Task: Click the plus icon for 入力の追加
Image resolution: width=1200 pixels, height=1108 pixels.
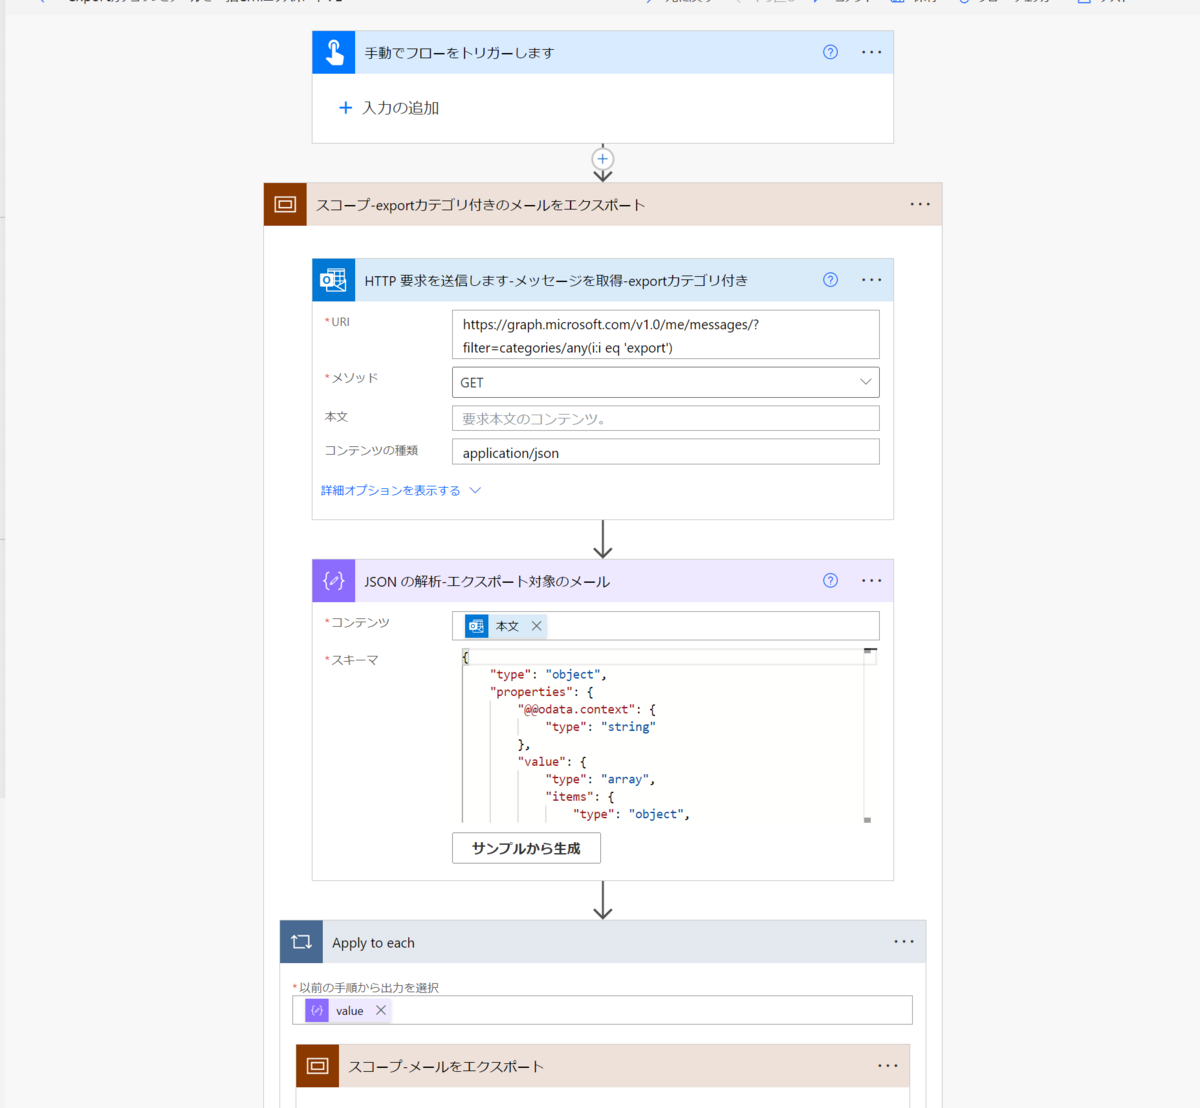Action: (x=345, y=108)
